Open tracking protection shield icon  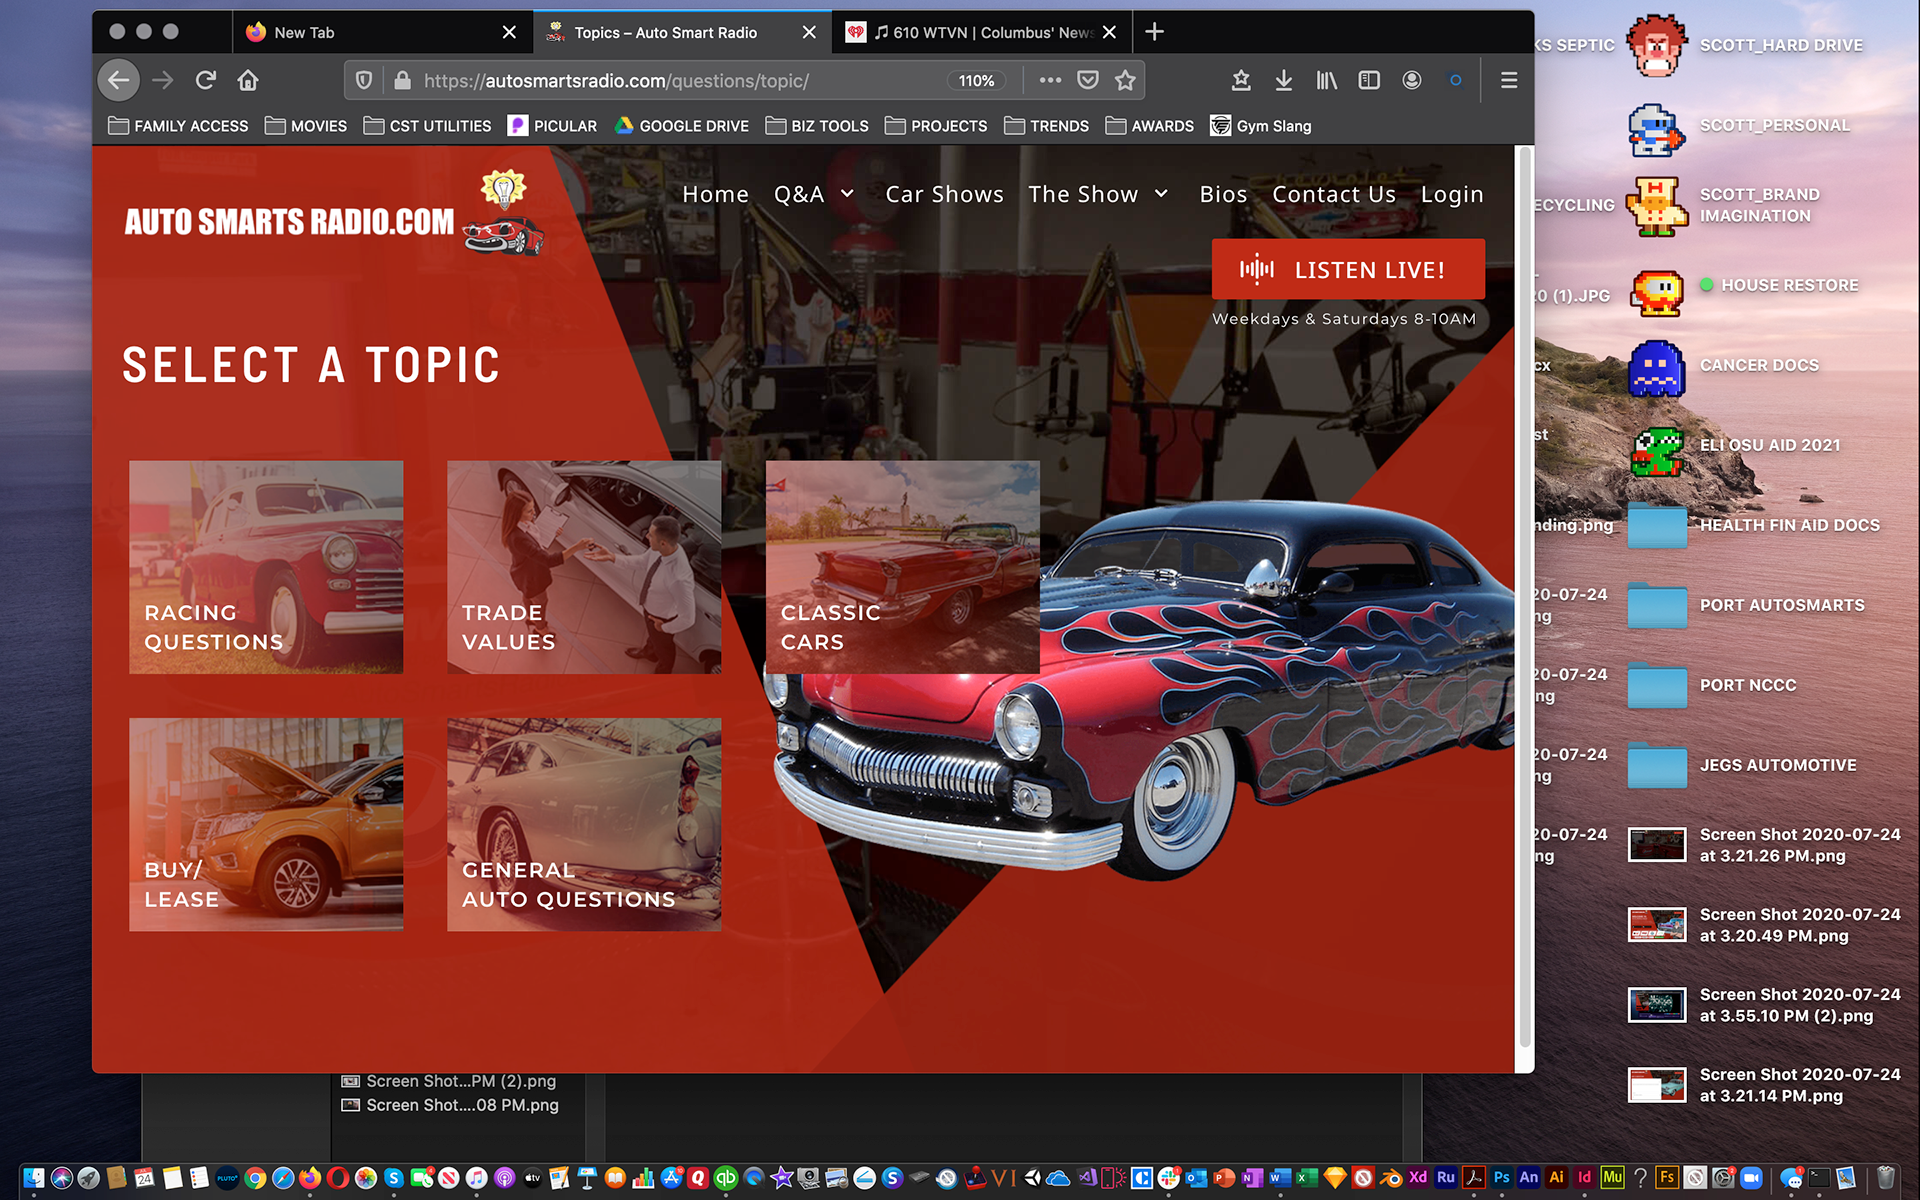(x=364, y=80)
